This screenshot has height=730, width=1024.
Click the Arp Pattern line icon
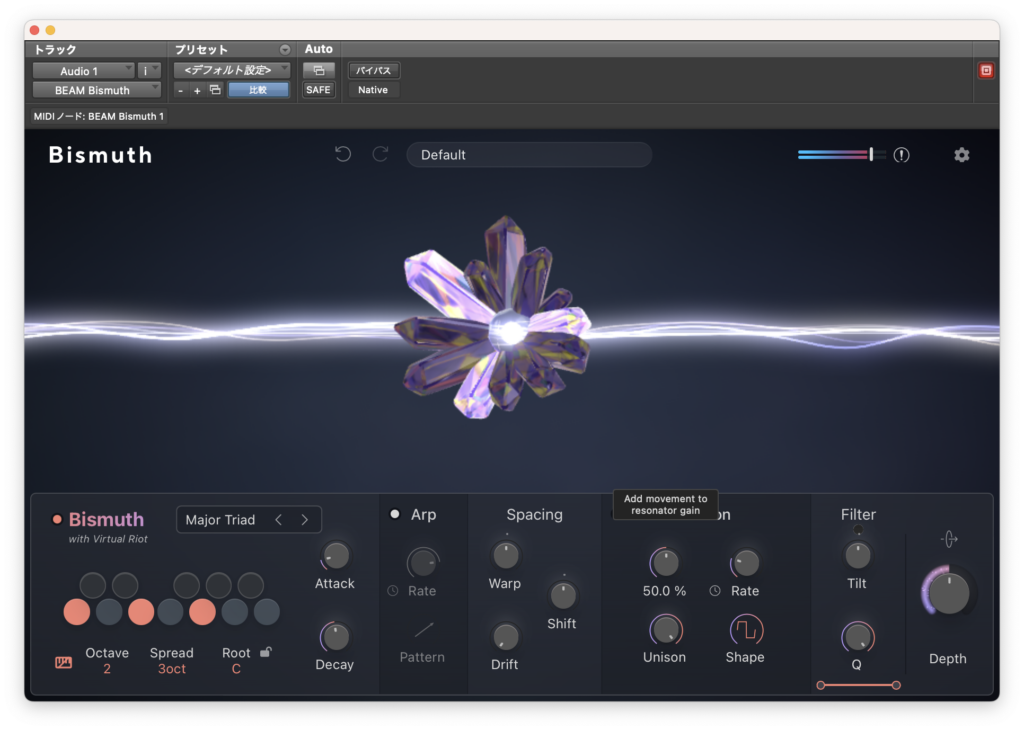click(423, 630)
